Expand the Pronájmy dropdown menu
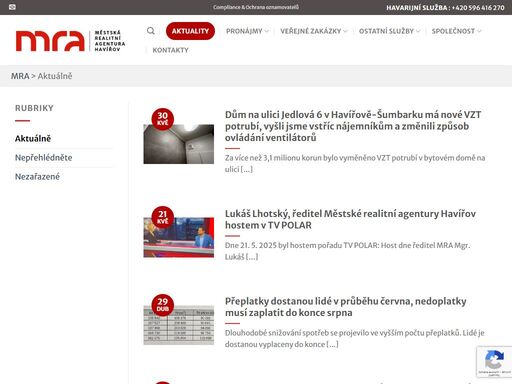 (247, 31)
